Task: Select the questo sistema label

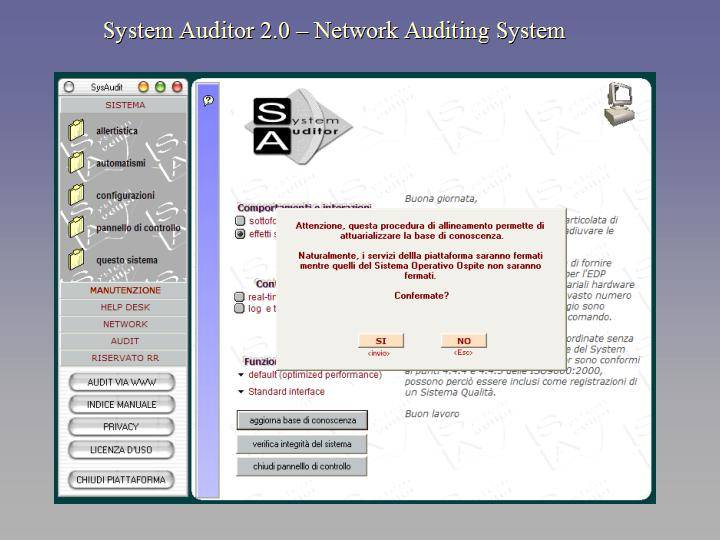Action: 127,260
